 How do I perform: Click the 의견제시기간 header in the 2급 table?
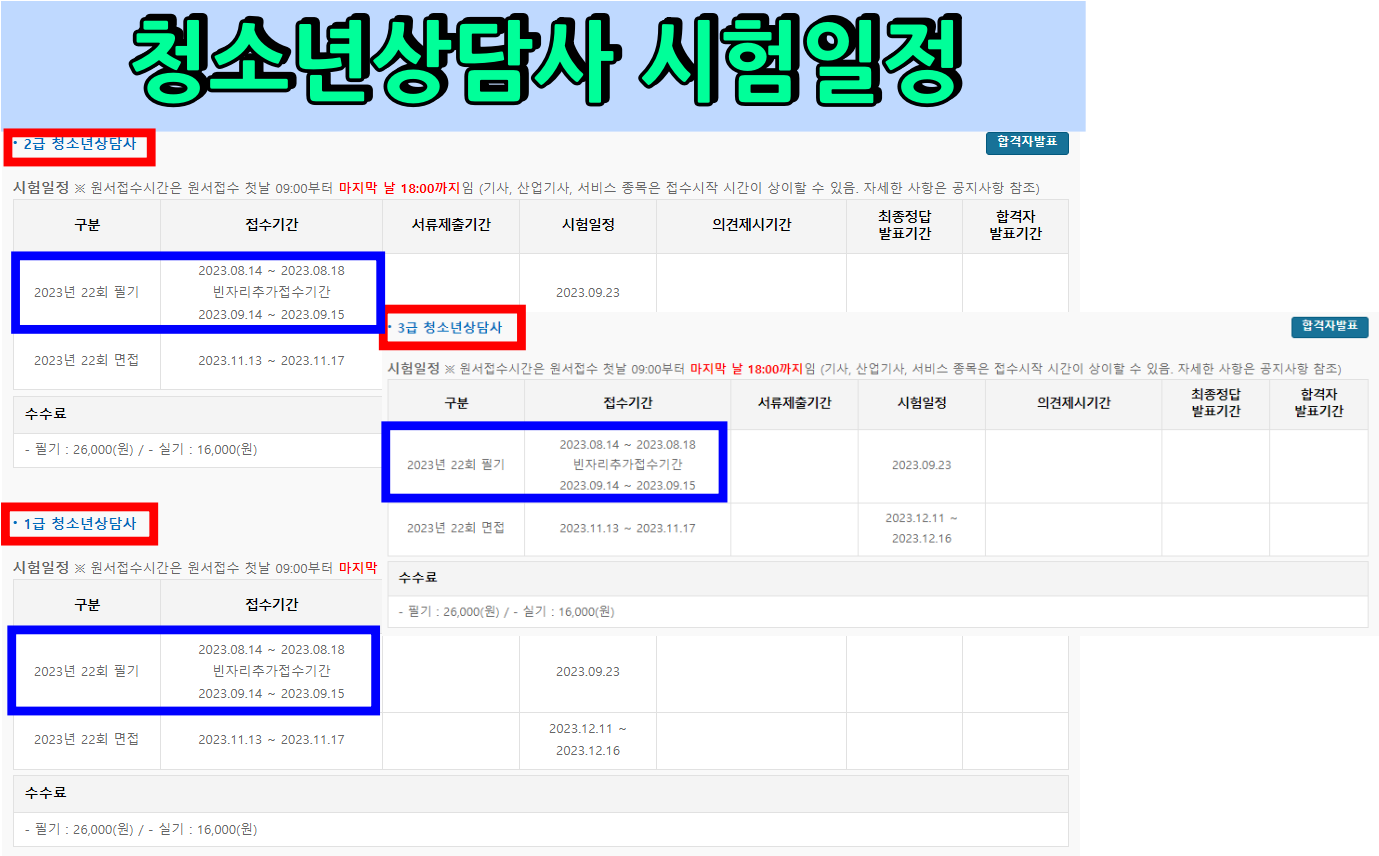click(751, 225)
